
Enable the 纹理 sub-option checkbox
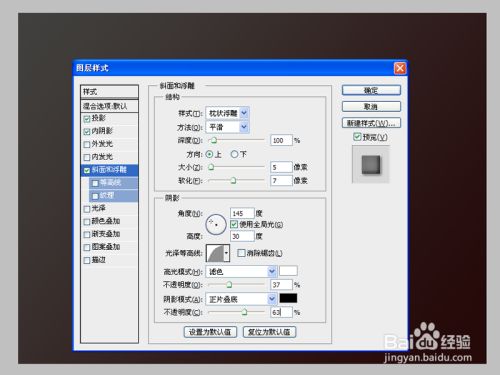95,196
